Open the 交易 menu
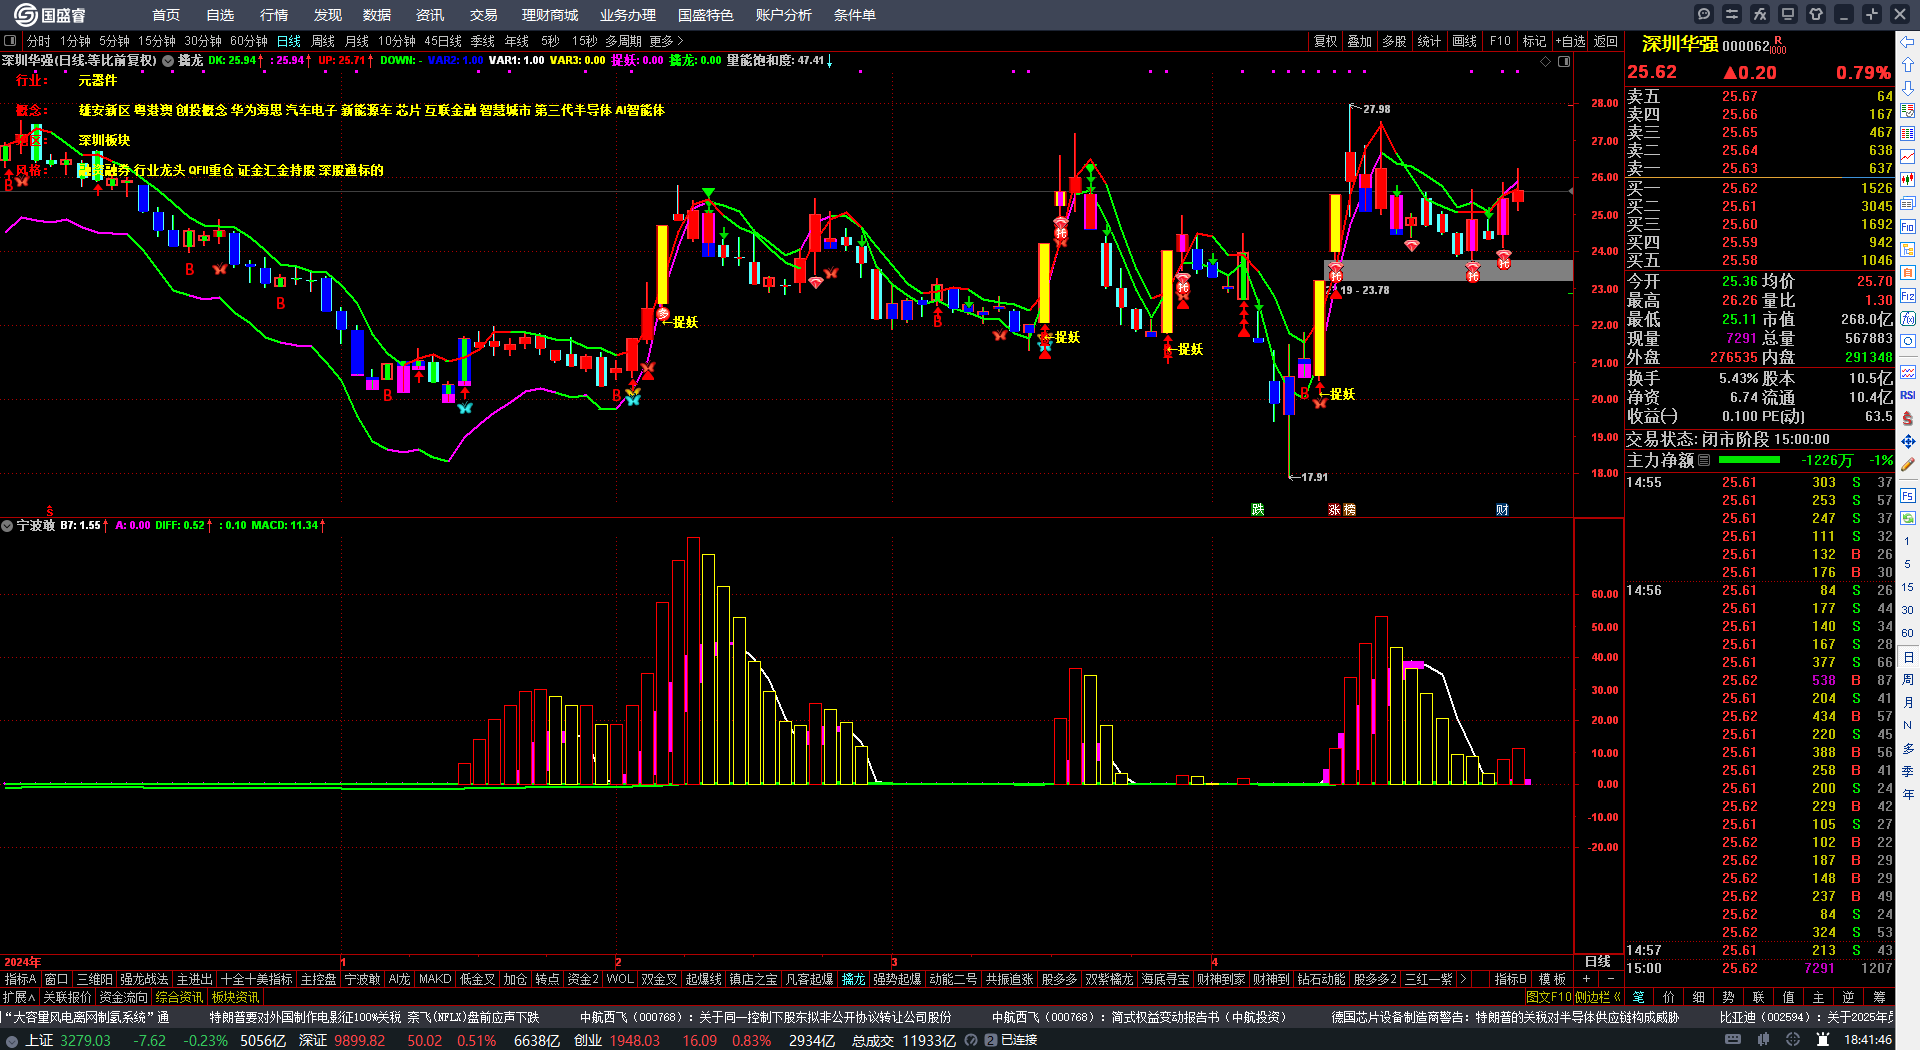 [x=484, y=15]
